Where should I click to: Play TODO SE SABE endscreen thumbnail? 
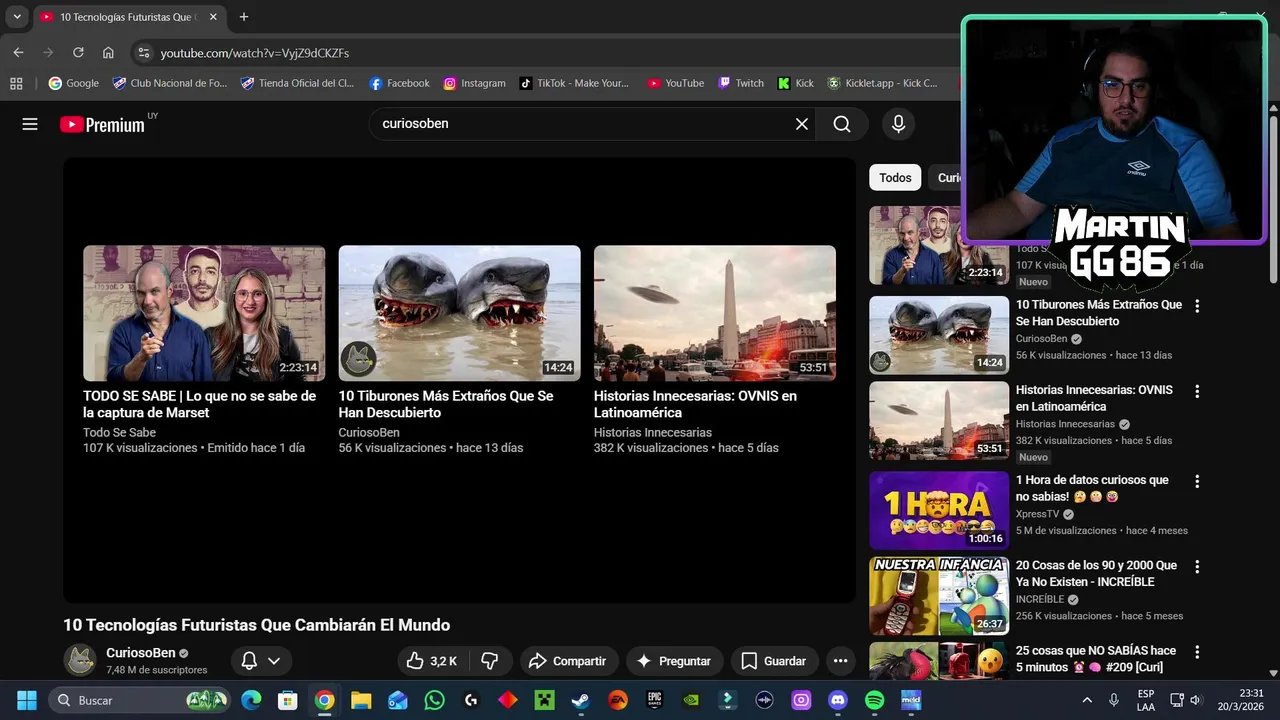(204, 313)
